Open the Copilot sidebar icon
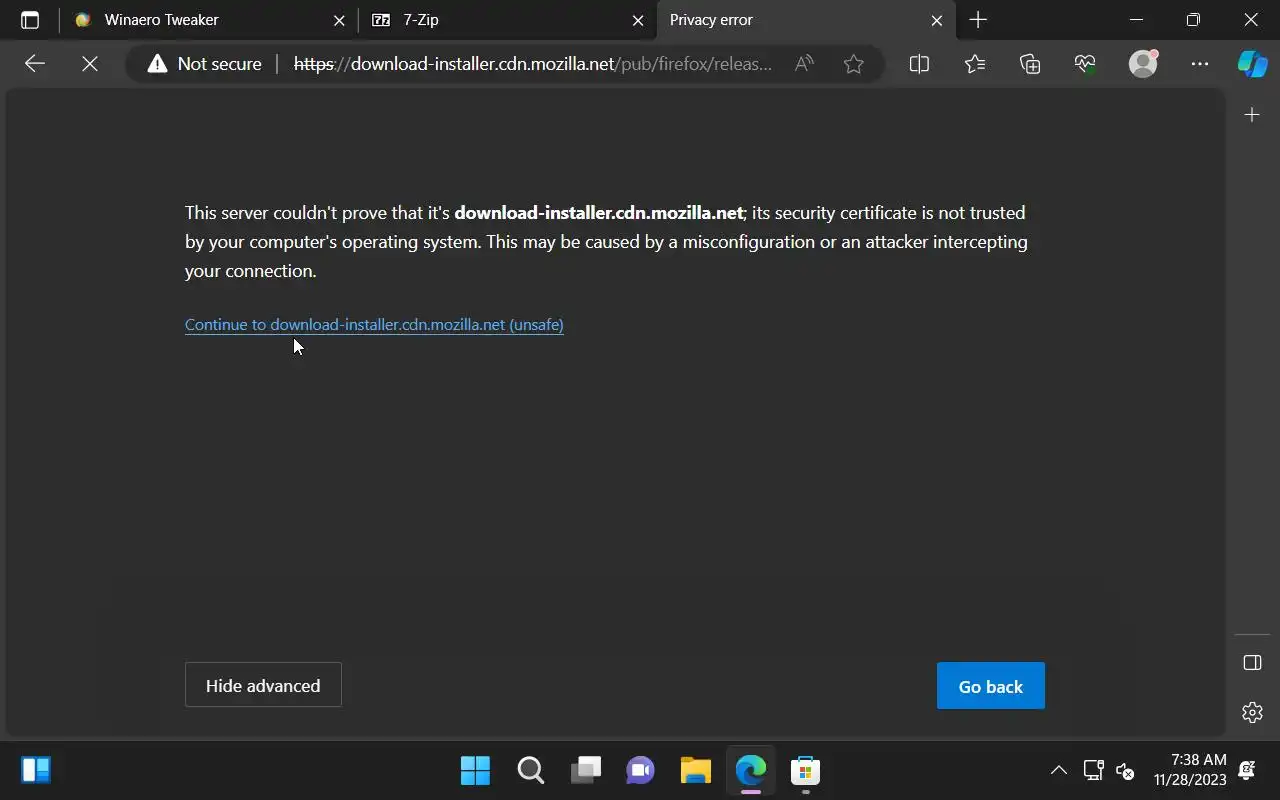This screenshot has height=800, width=1280. (1252, 64)
